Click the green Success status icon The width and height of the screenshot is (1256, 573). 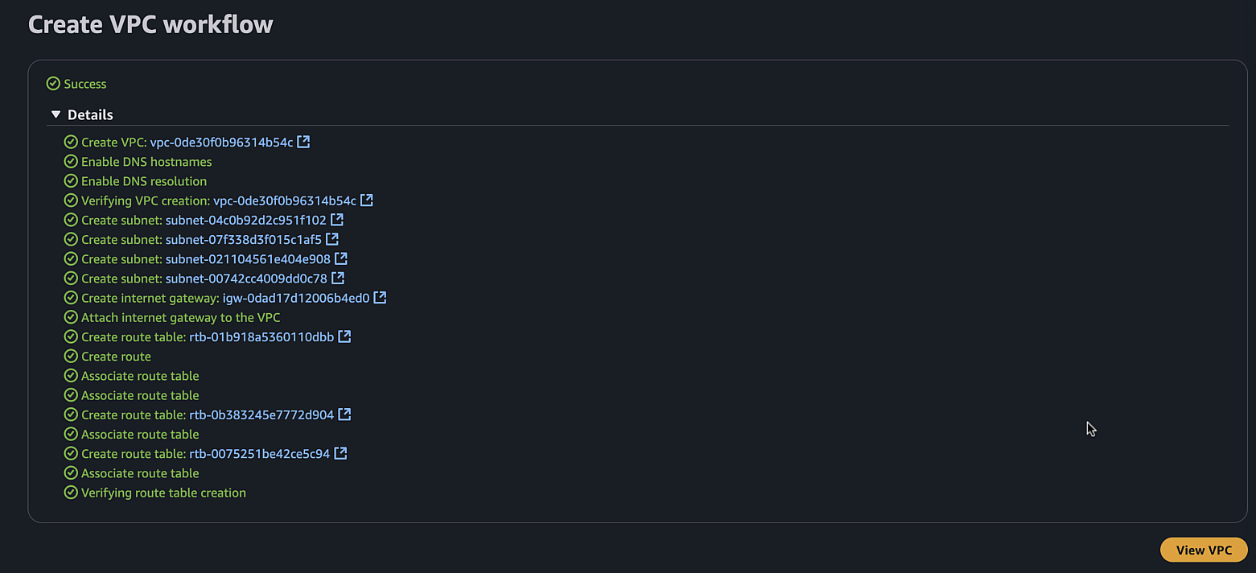click(x=53, y=84)
